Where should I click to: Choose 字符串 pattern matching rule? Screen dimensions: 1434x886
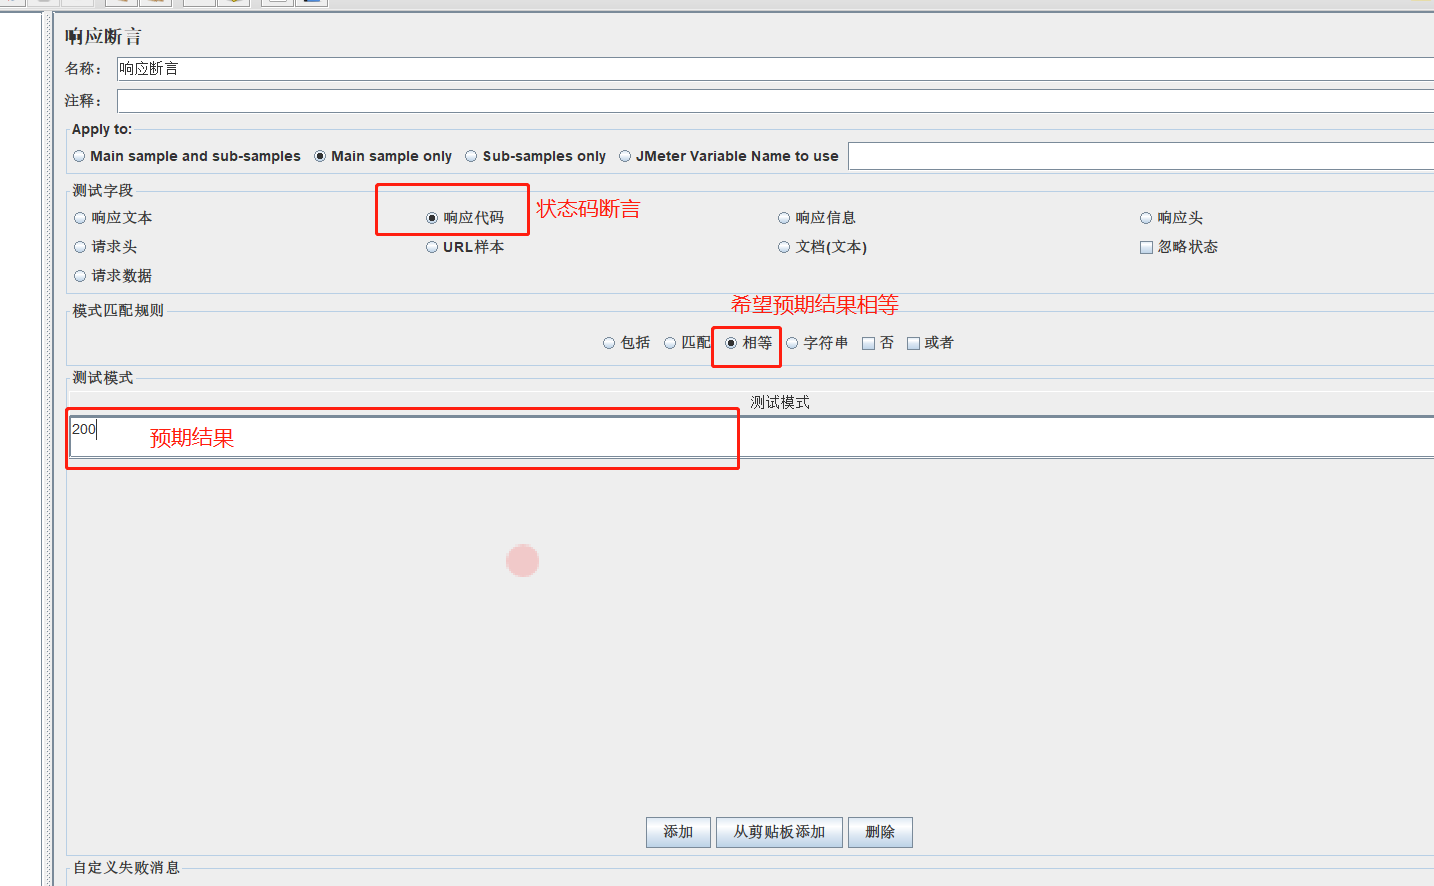(817, 343)
